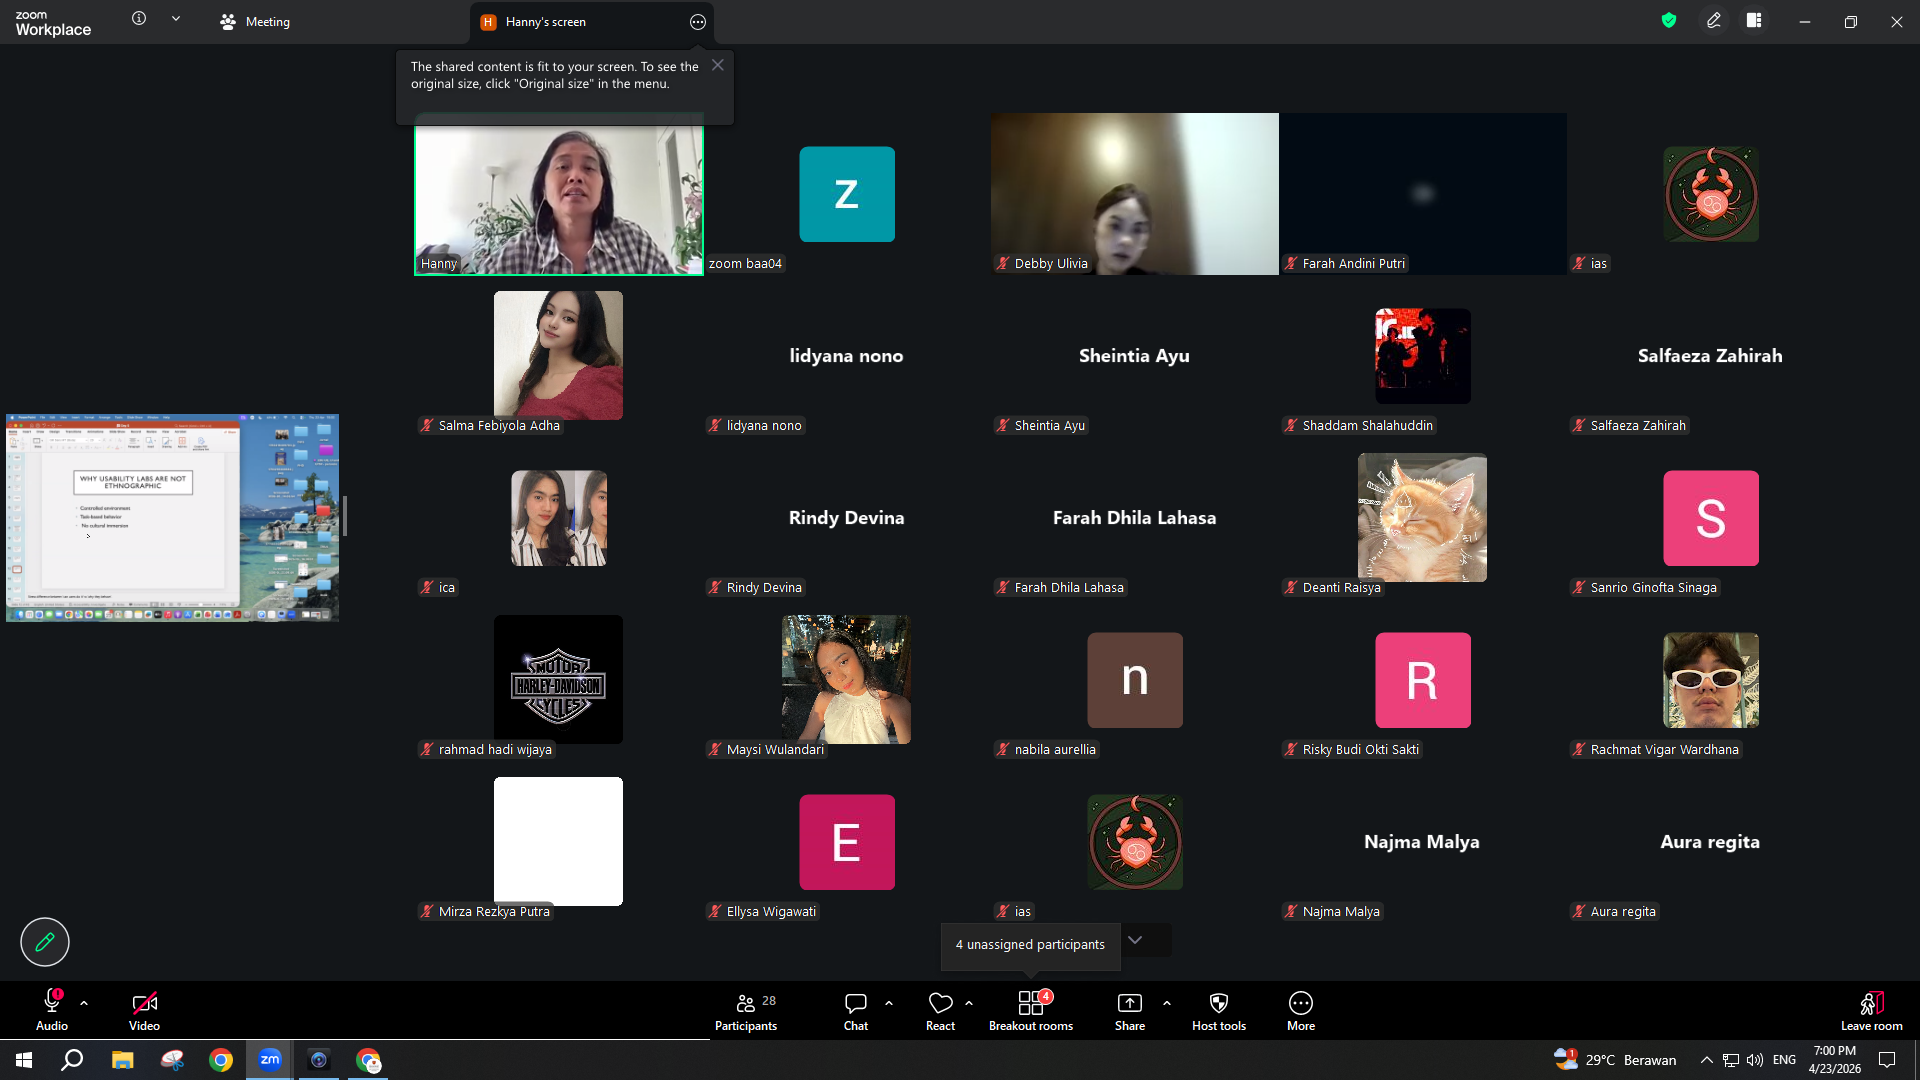Open the volume control in system tray

tap(1755, 1060)
